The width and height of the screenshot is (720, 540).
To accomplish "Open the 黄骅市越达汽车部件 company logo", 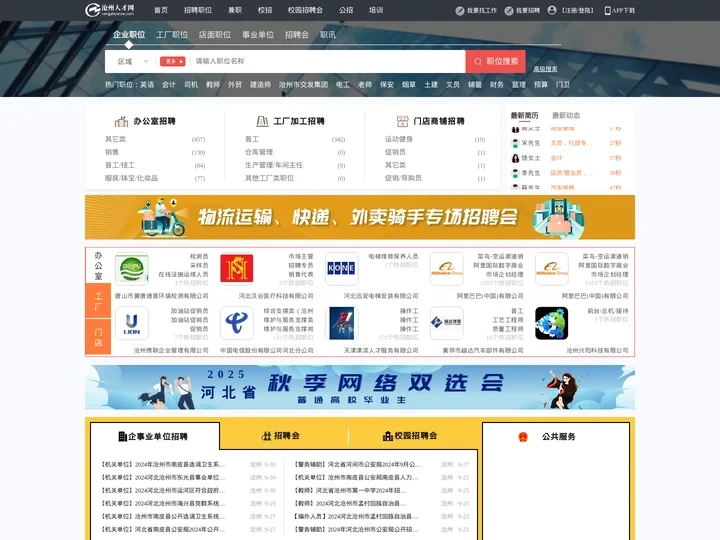I will coord(446,323).
